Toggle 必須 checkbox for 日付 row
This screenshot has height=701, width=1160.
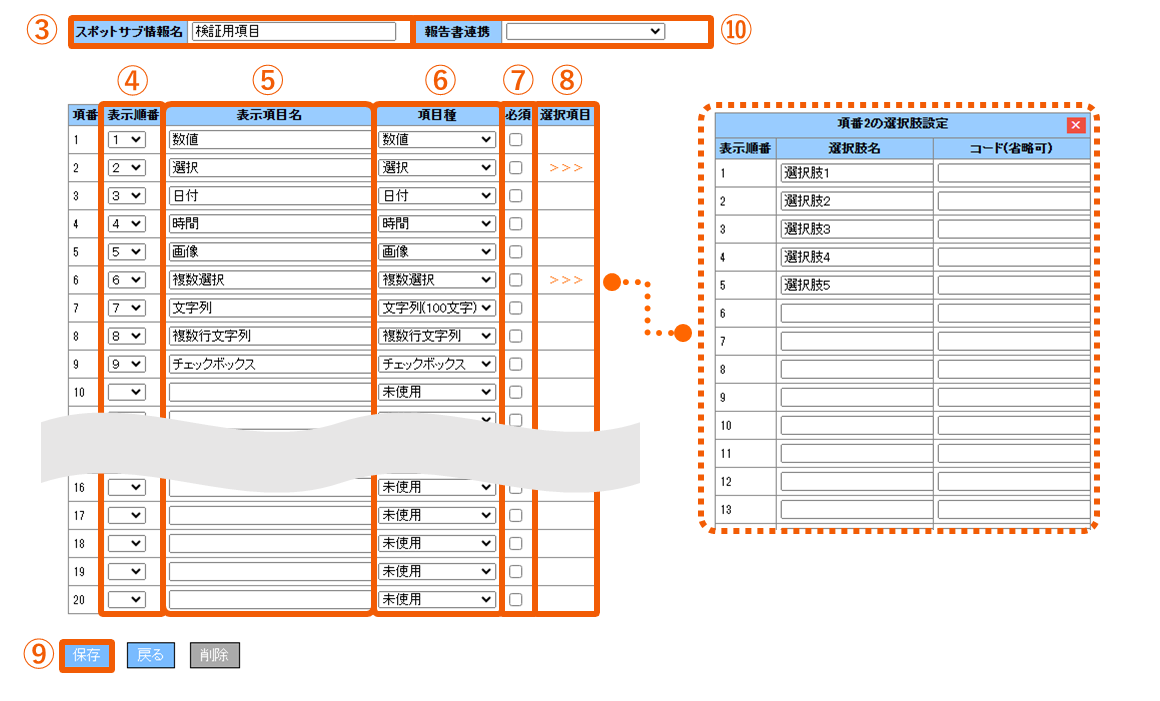tap(516, 196)
